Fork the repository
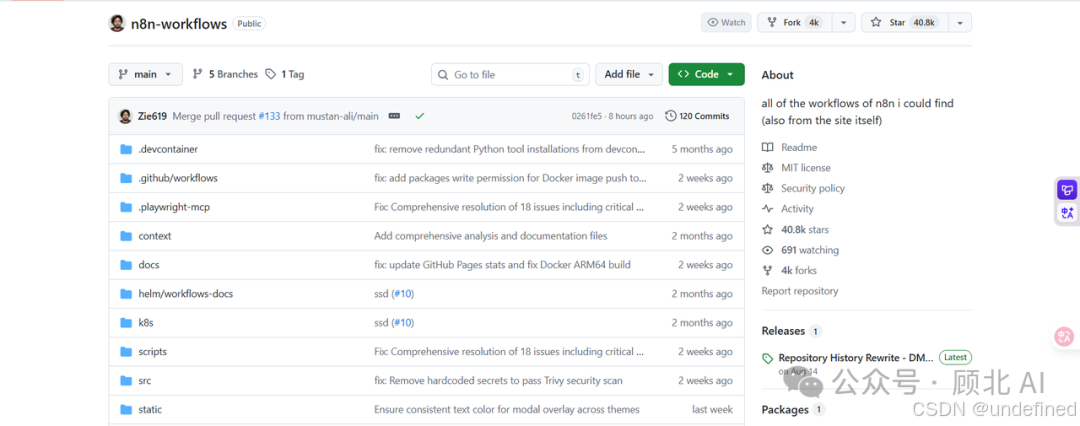The width and height of the screenshot is (1080, 426). coord(795,23)
